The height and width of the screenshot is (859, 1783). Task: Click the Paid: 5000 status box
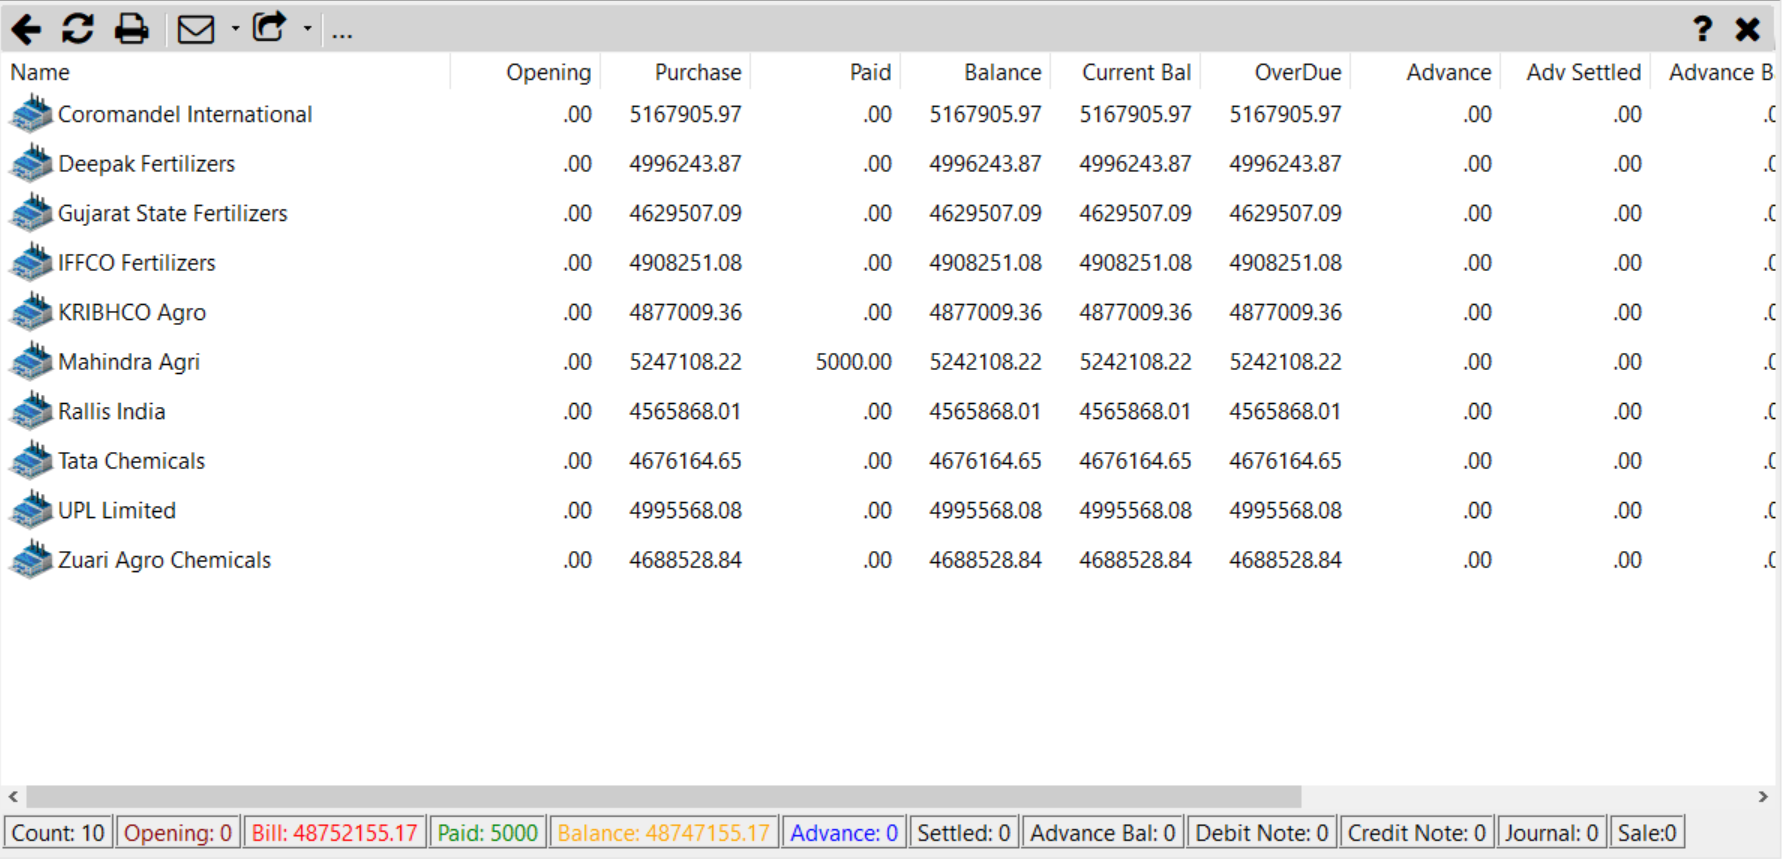(x=487, y=832)
